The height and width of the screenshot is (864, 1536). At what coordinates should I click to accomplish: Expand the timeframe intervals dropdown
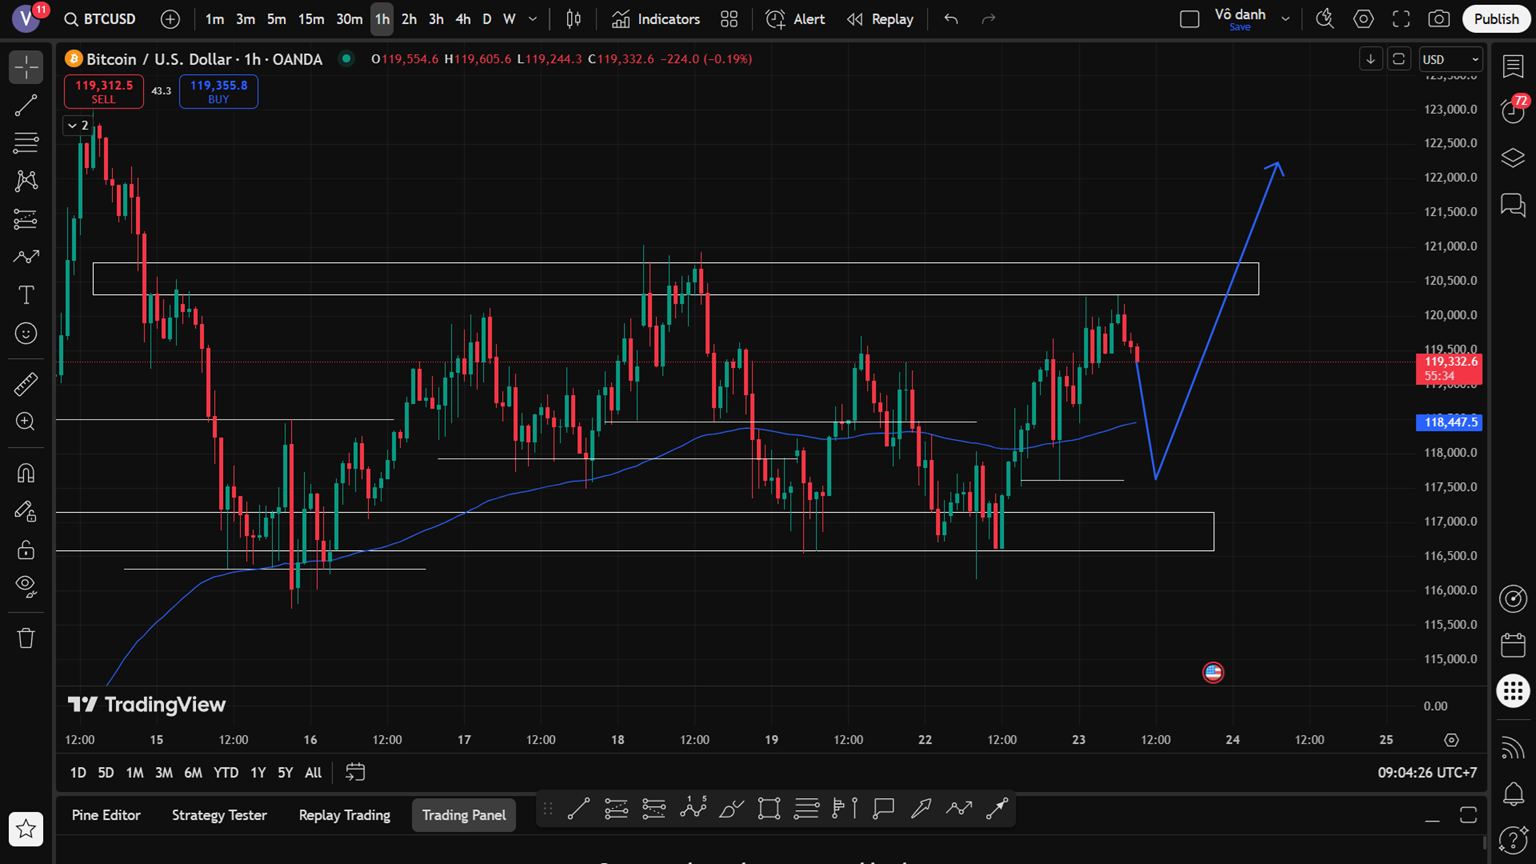[533, 19]
